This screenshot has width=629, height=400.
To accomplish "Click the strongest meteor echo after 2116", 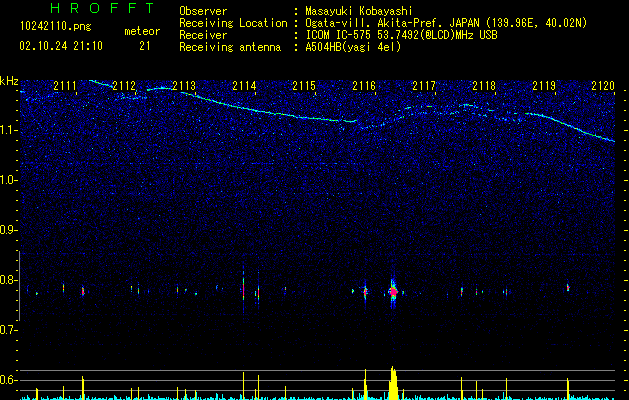I will (393, 292).
